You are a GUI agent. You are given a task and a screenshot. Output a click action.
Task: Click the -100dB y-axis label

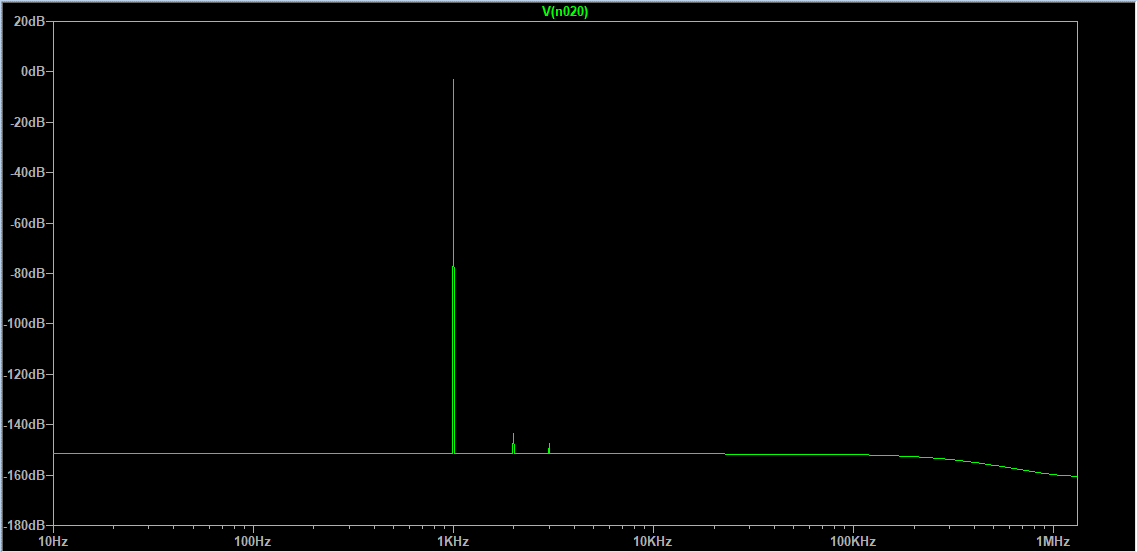click(x=26, y=324)
